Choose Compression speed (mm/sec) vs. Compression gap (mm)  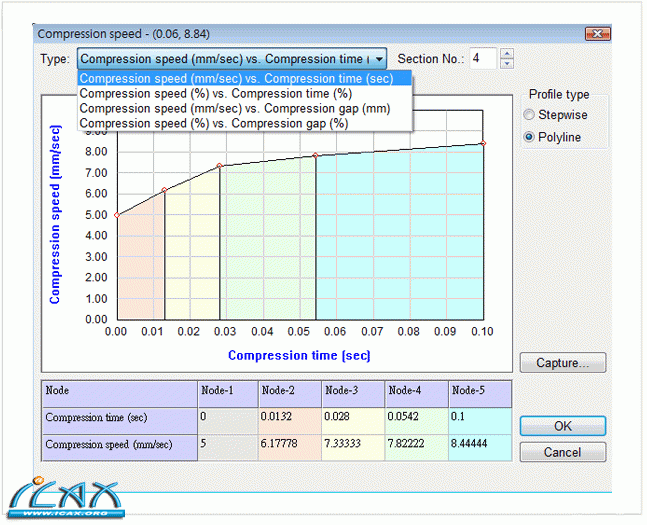(236, 108)
